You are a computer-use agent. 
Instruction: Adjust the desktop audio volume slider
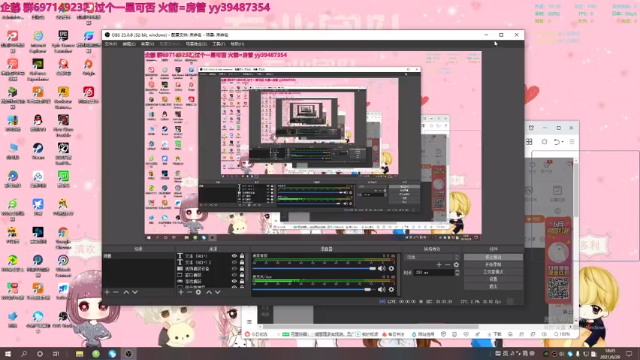pos(314,268)
